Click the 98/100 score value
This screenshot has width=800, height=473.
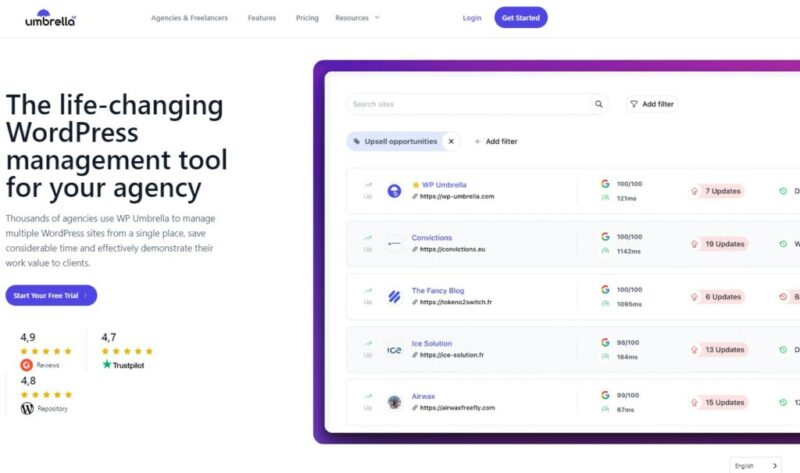pos(628,343)
